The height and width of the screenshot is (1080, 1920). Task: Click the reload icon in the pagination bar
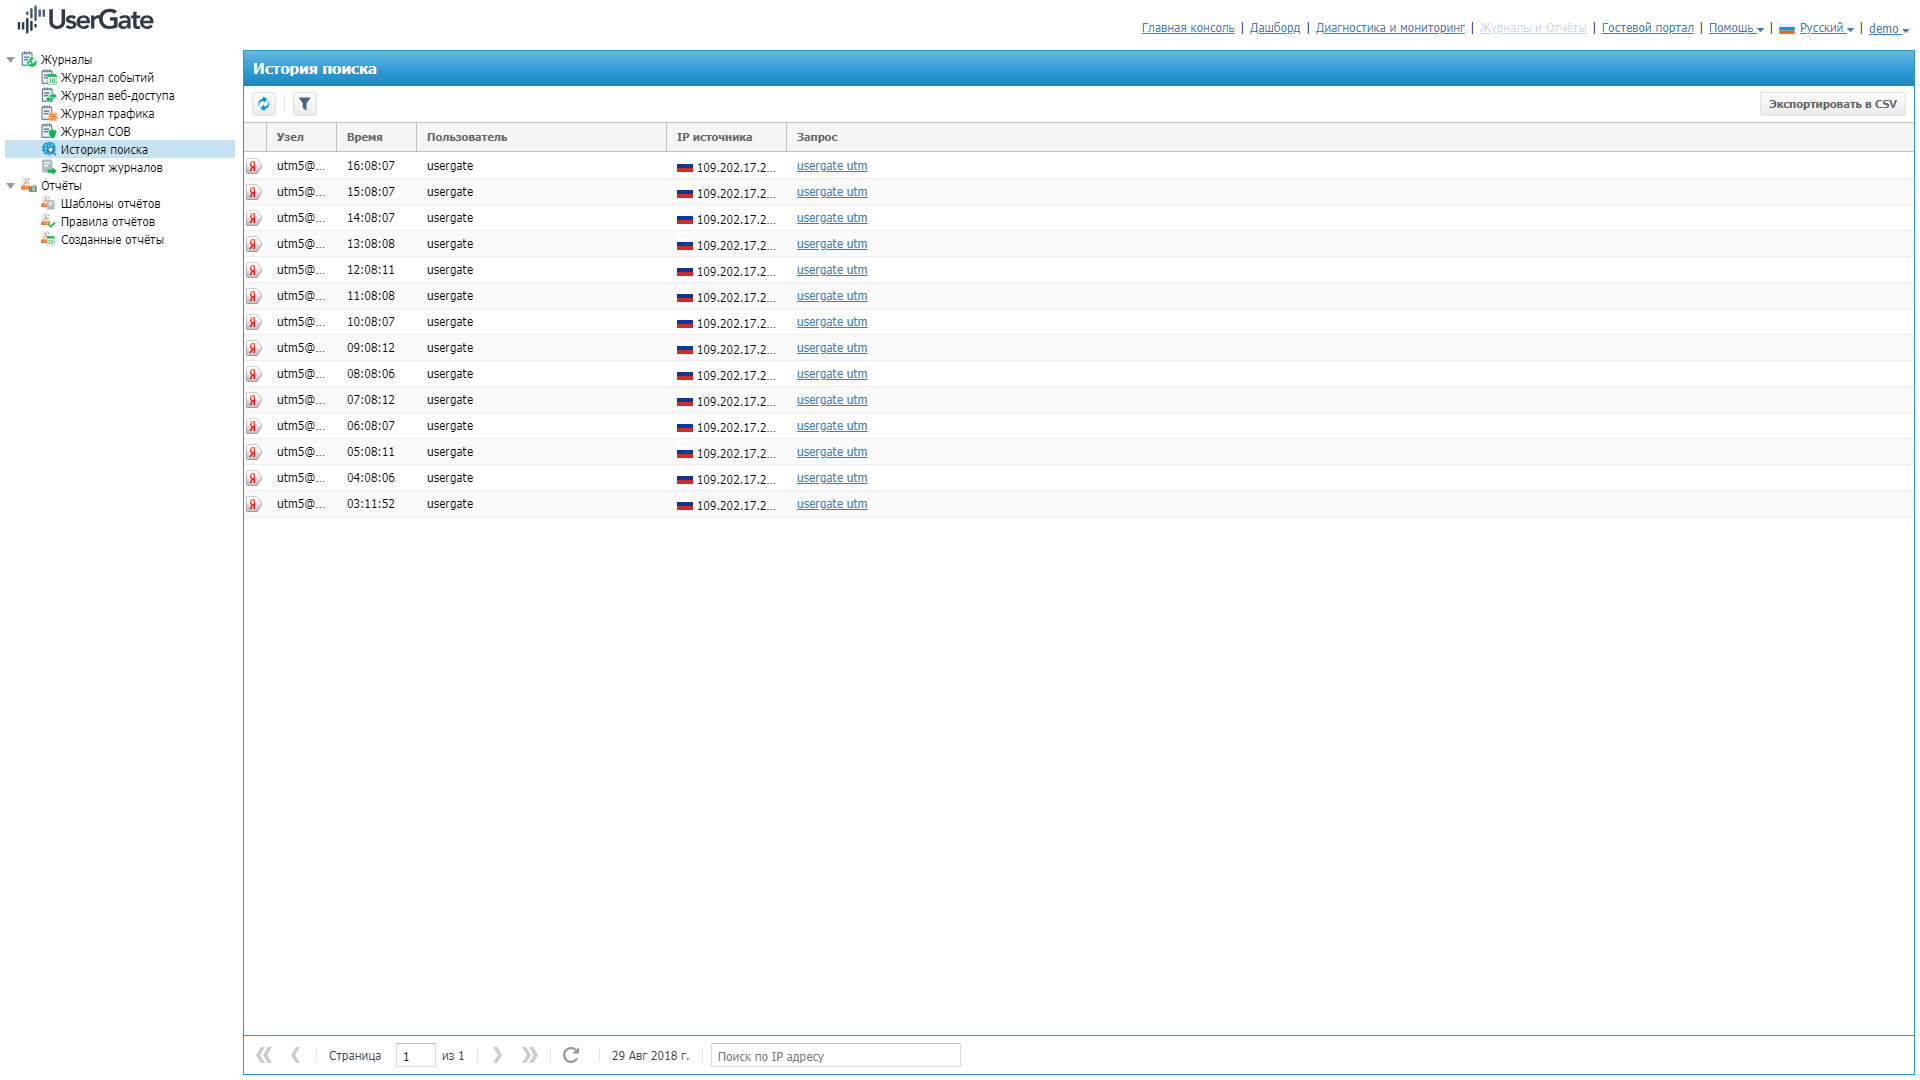coord(571,1055)
